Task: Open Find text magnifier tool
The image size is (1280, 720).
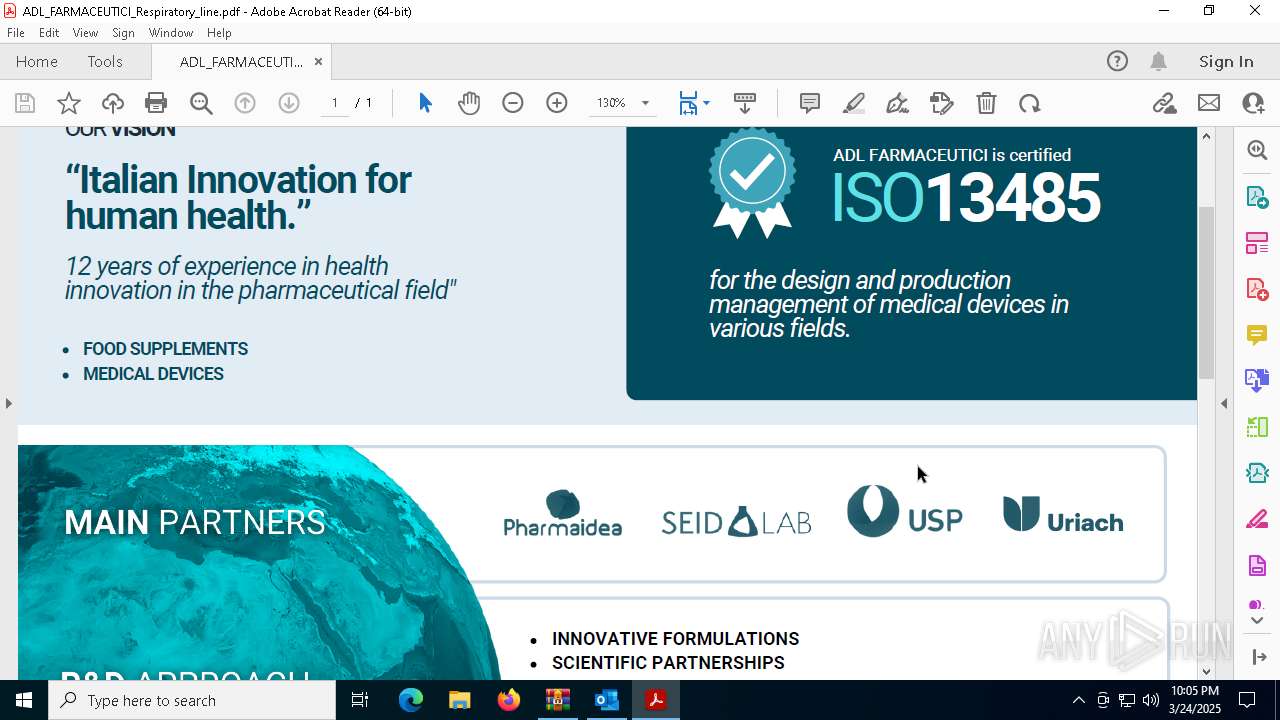Action: coord(201,103)
